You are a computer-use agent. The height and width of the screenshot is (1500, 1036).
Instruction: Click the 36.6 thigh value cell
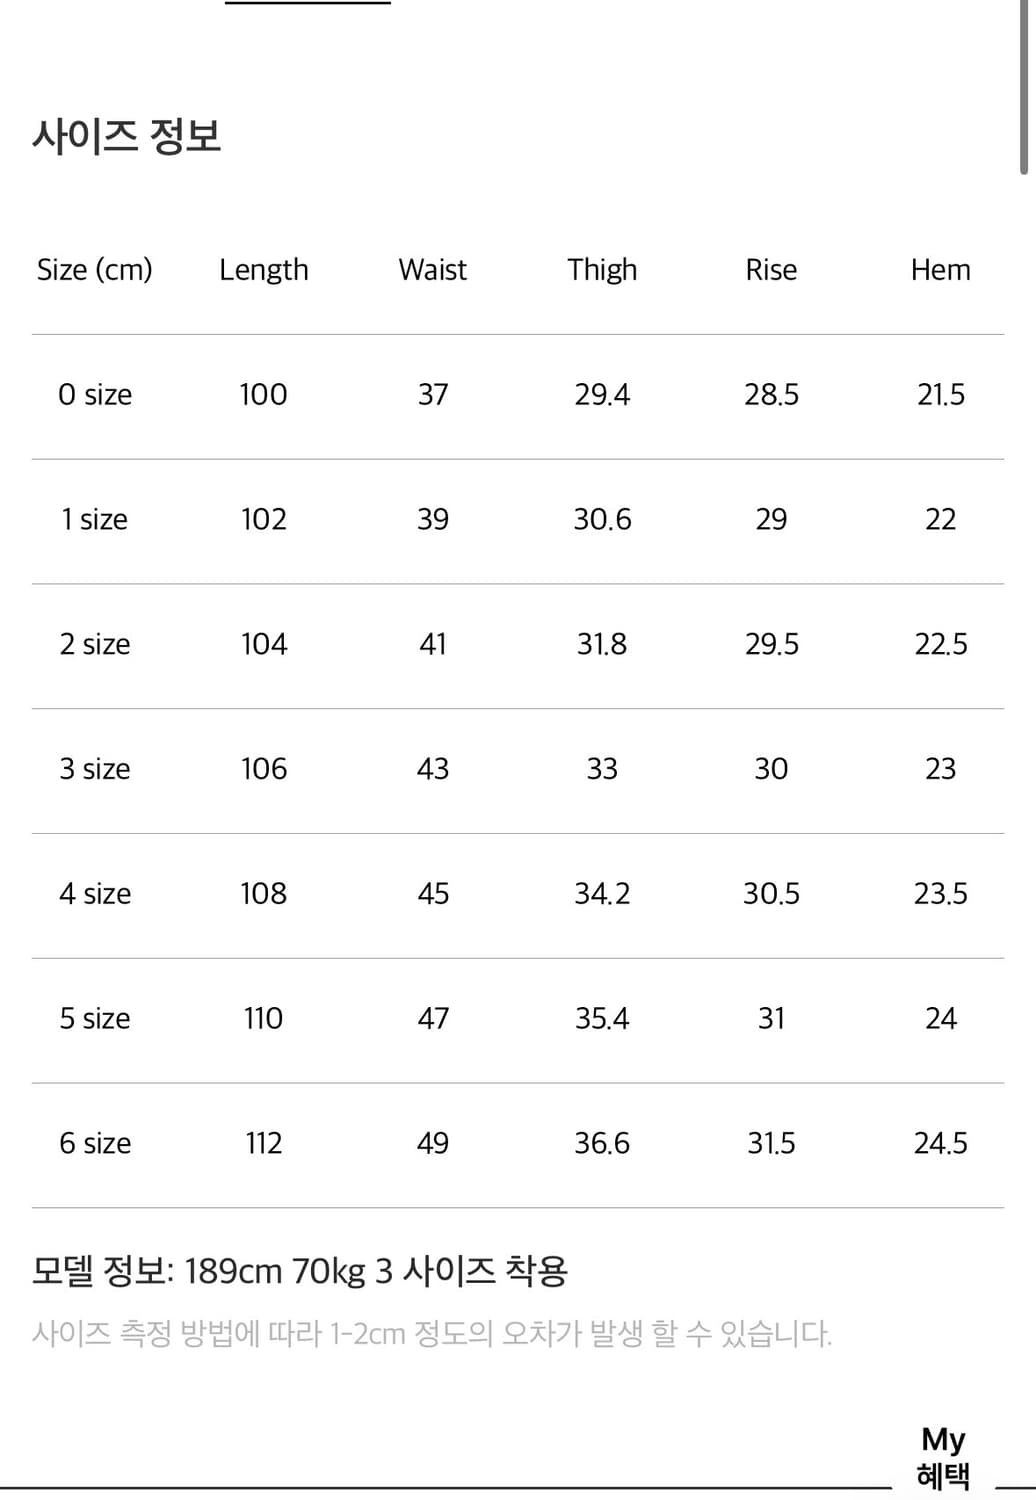point(602,1144)
